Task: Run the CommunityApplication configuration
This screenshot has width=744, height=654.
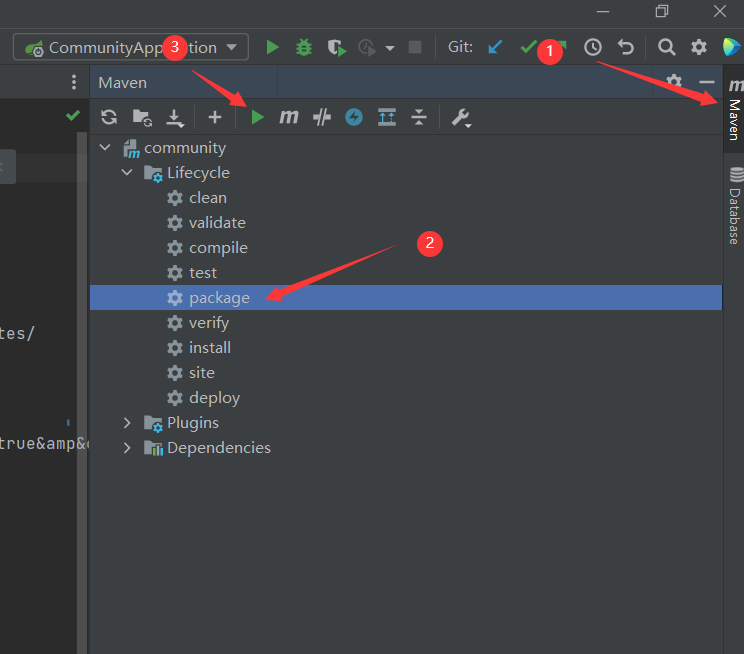Action: click(x=272, y=47)
